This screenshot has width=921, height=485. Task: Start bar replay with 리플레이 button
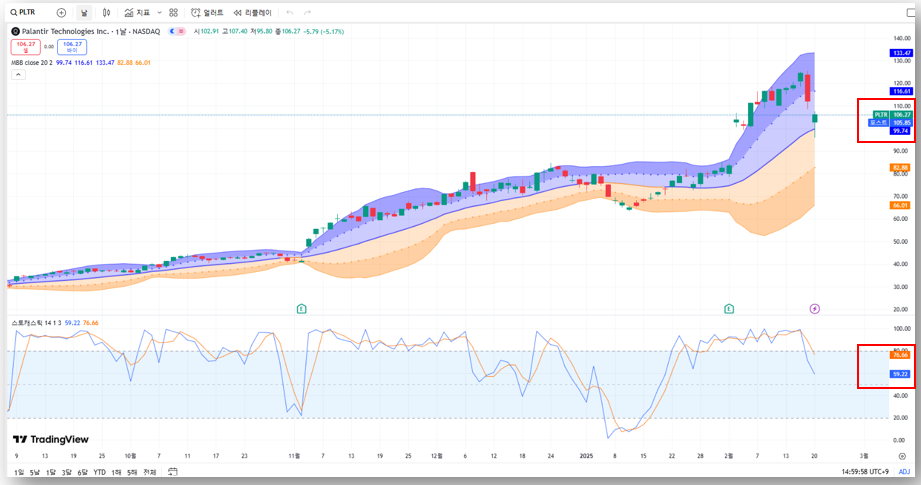pos(252,12)
